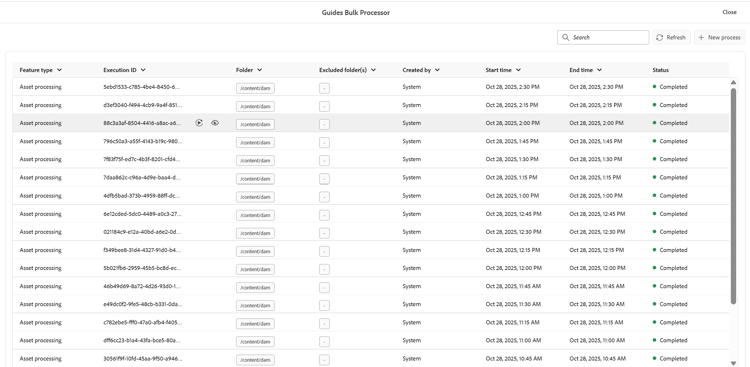Click /content/dam folder tag in 2:30 PM row
The image size is (750, 367).
[255, 88]
